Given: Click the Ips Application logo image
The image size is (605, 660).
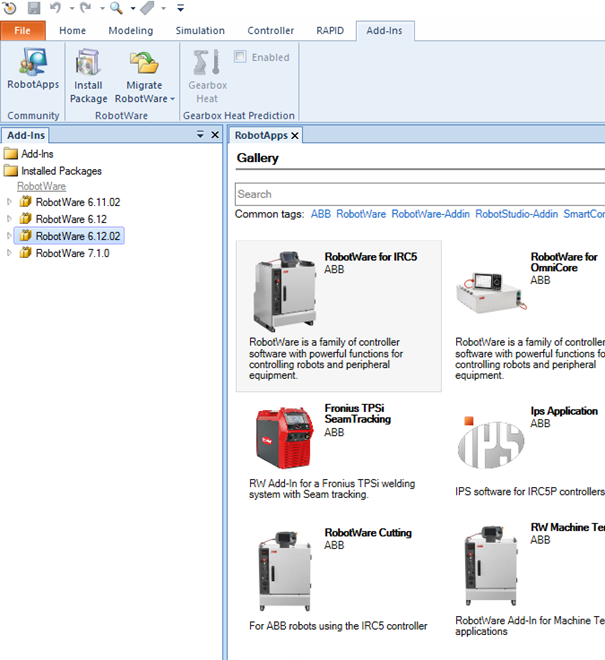Looking at the screenshot, I should point(491,442).
